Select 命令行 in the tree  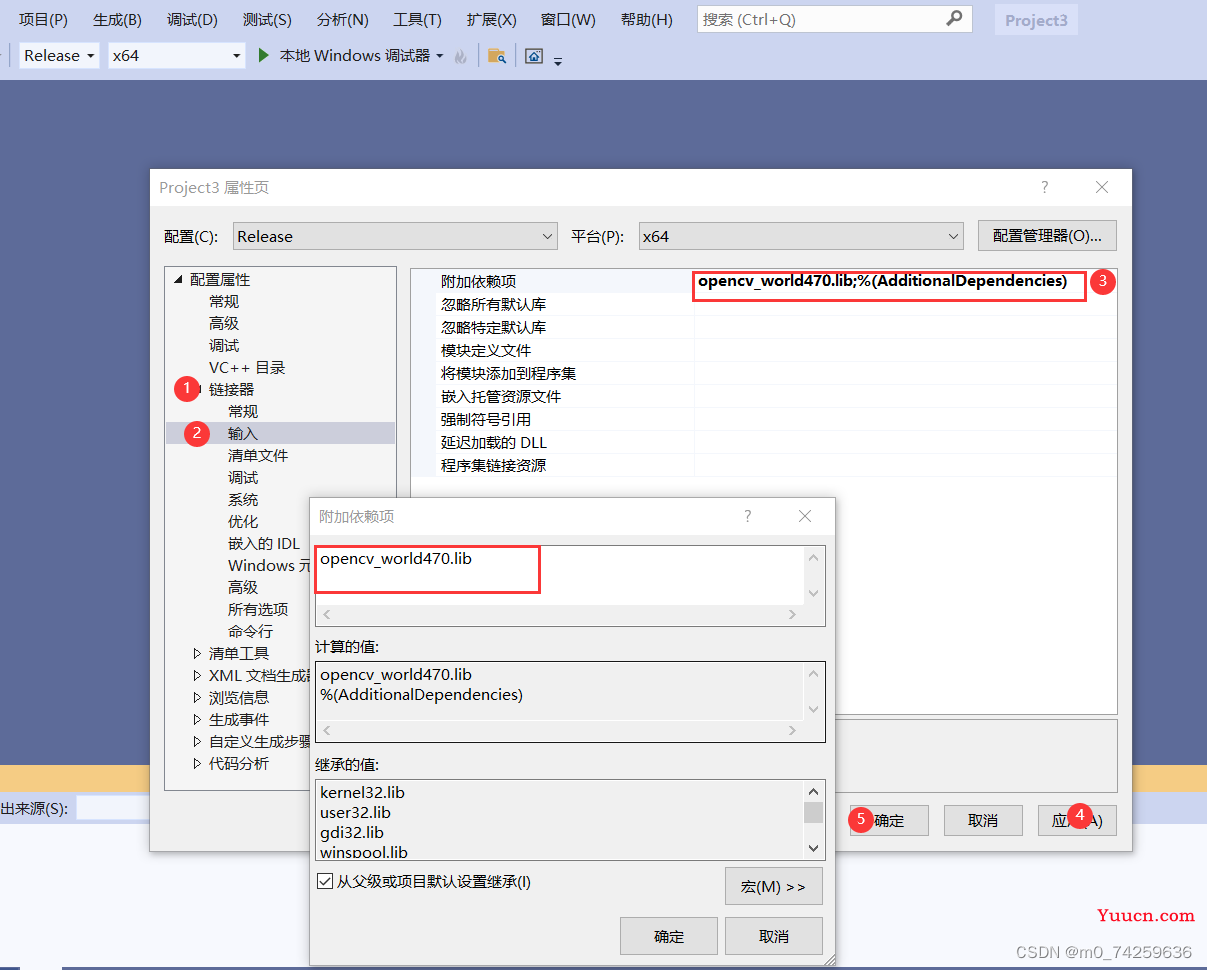[250, 631]
